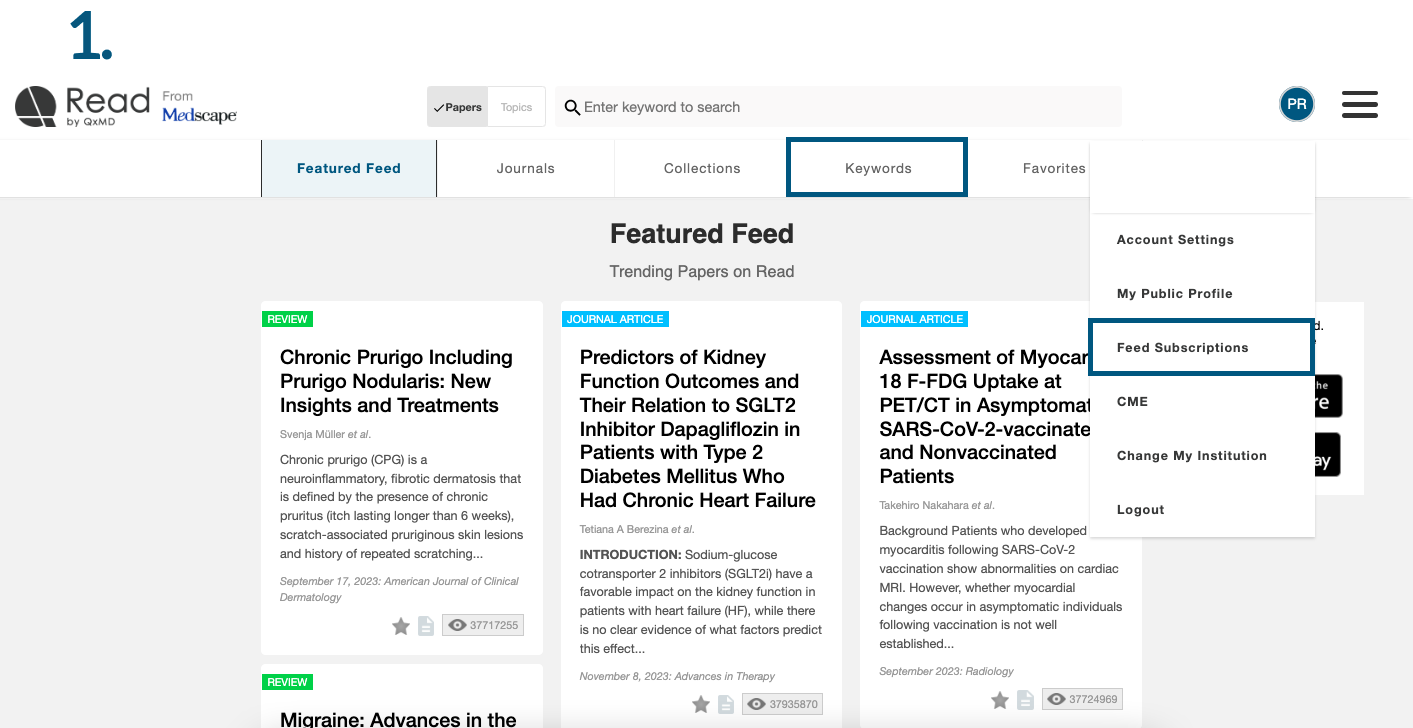Star the Myocardial FDG uptake paper
1413x728 pixels.
click(x=1000, y=700)
